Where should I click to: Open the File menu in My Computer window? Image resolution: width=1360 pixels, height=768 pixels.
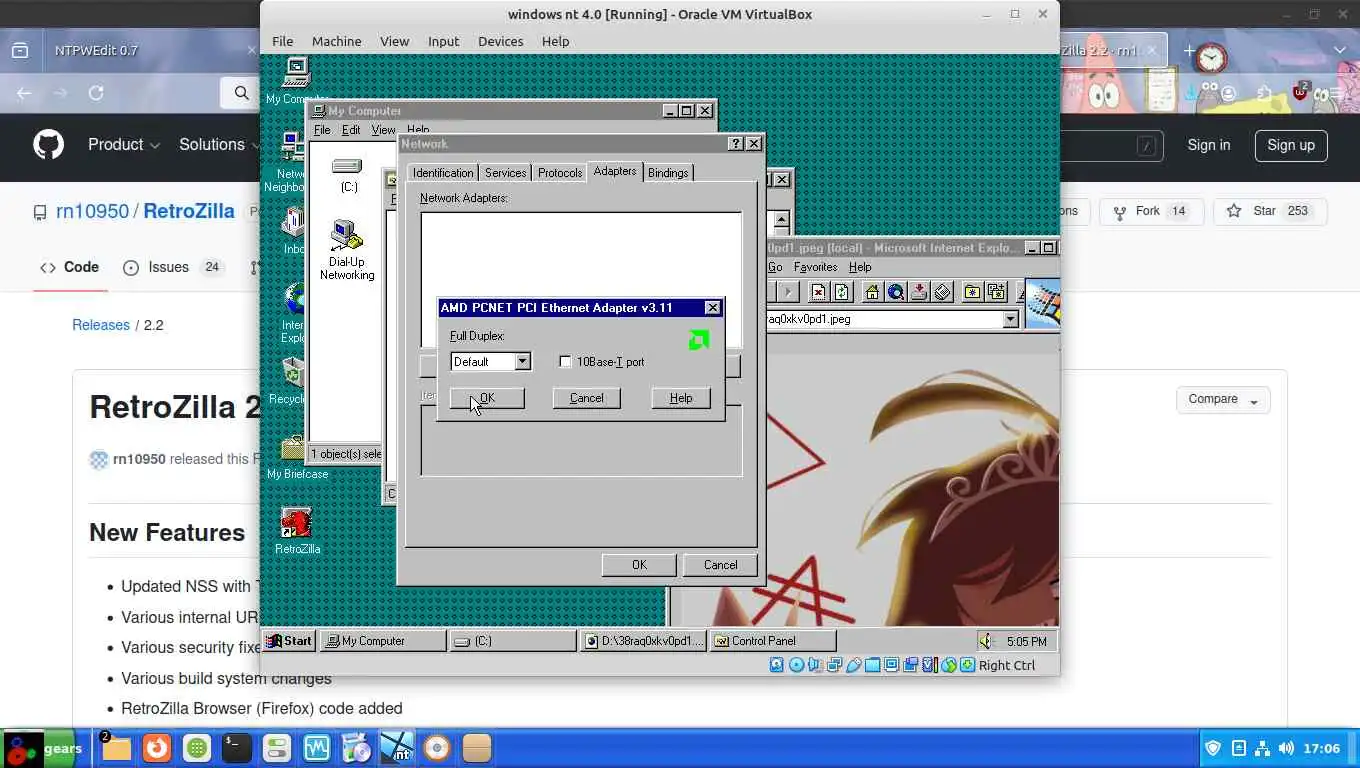pos(322,130)
